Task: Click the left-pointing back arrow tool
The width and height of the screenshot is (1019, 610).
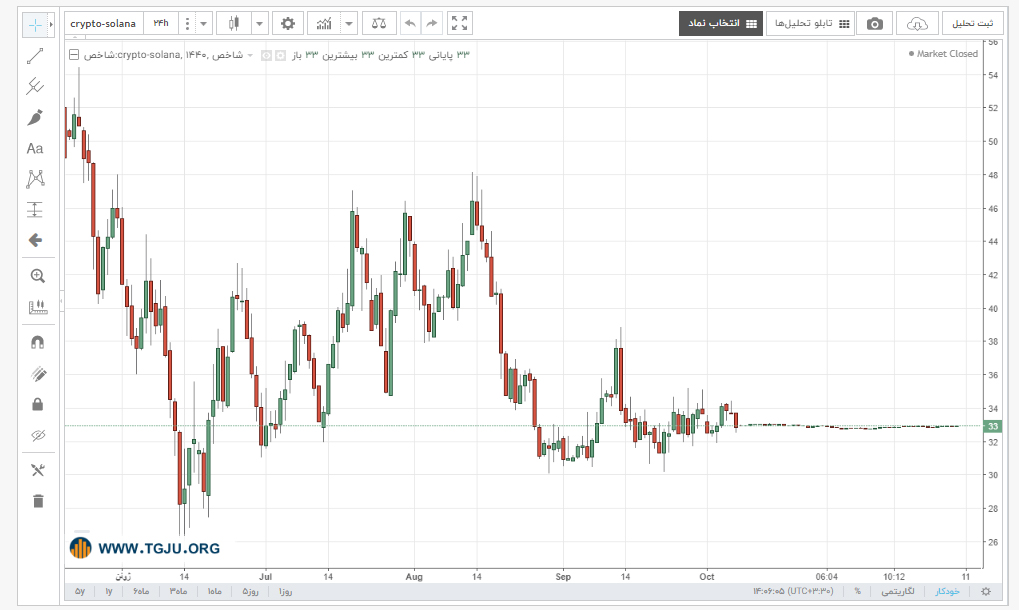Action: pyautogui.click(x=35, y=240)
